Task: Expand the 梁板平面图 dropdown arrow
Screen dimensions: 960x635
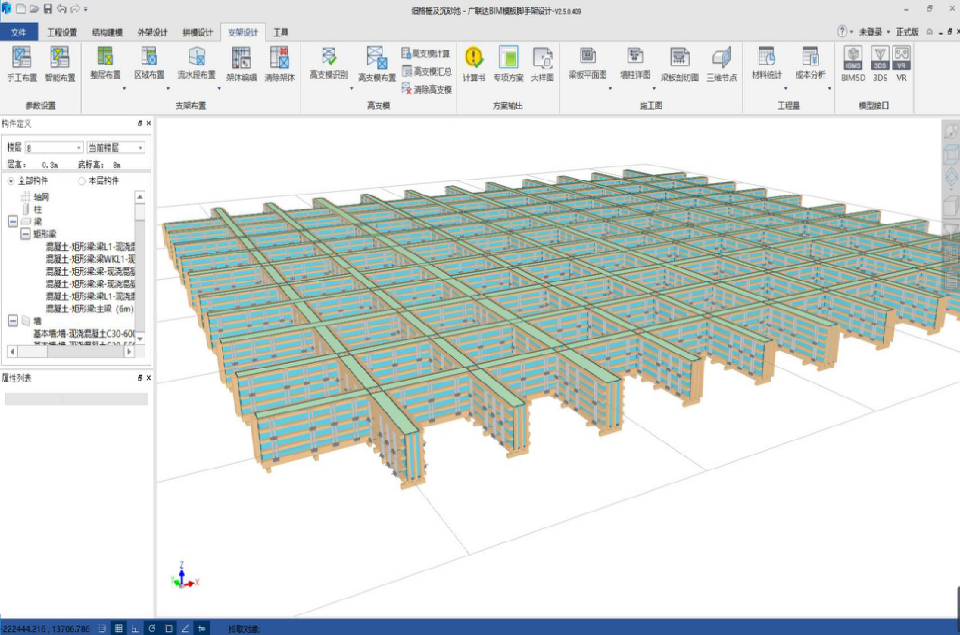Action: [x=610, y=89]
